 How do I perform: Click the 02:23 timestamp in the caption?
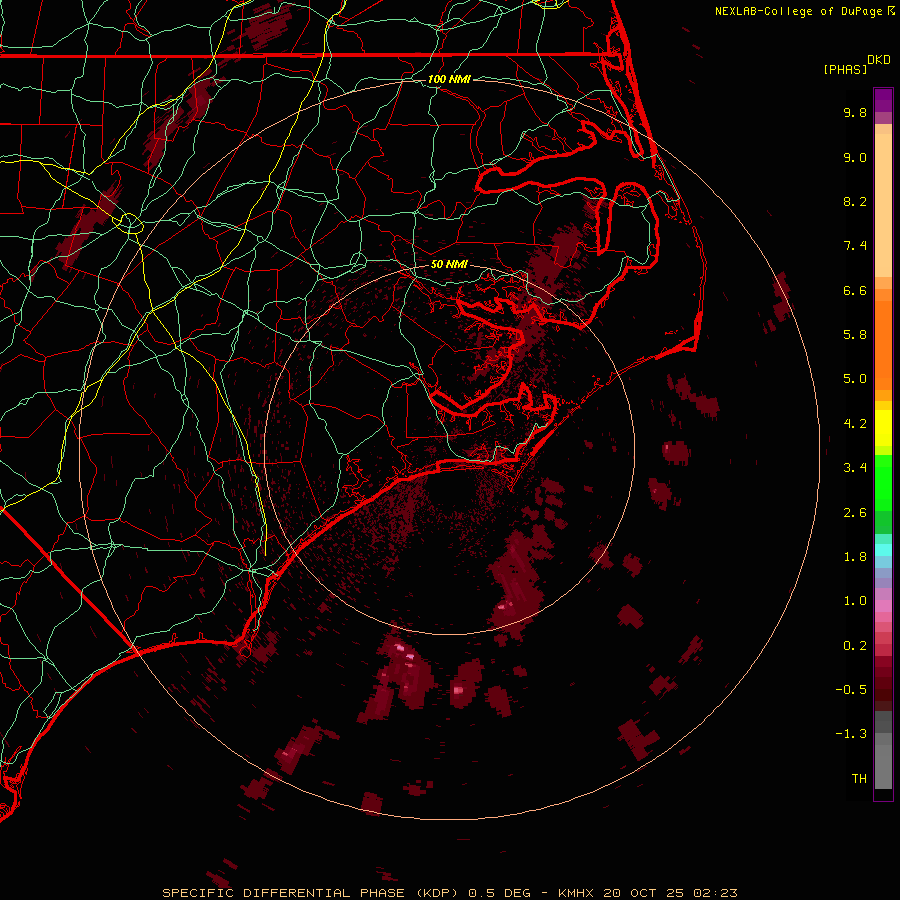click(715, 893)
